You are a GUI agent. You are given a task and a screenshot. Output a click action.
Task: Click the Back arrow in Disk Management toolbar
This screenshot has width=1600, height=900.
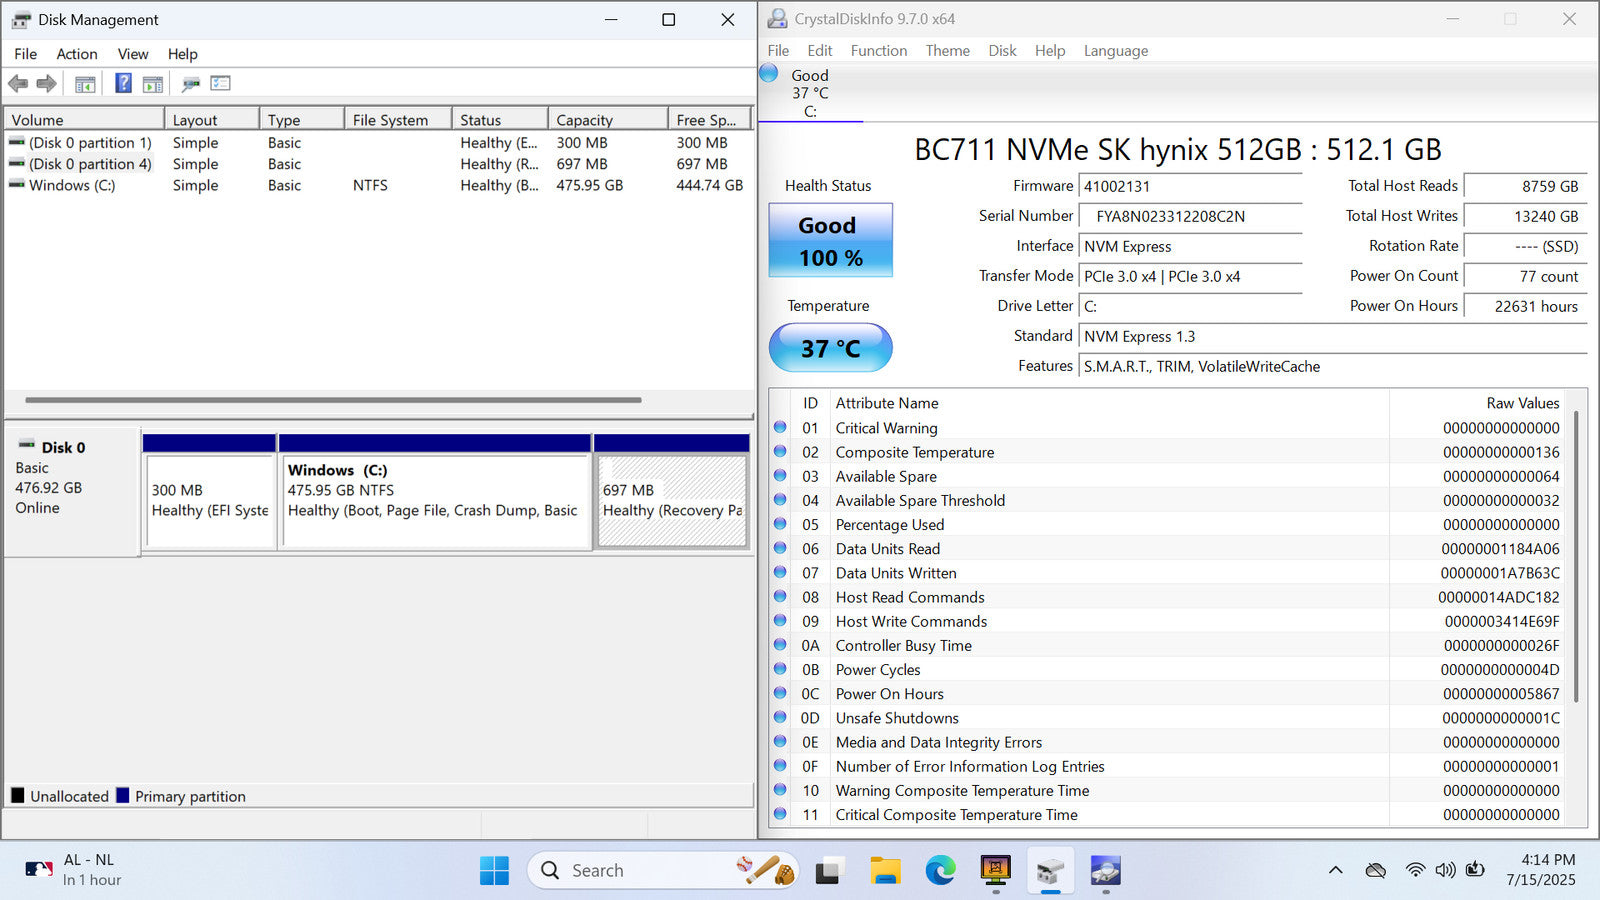tap(18, 84)
